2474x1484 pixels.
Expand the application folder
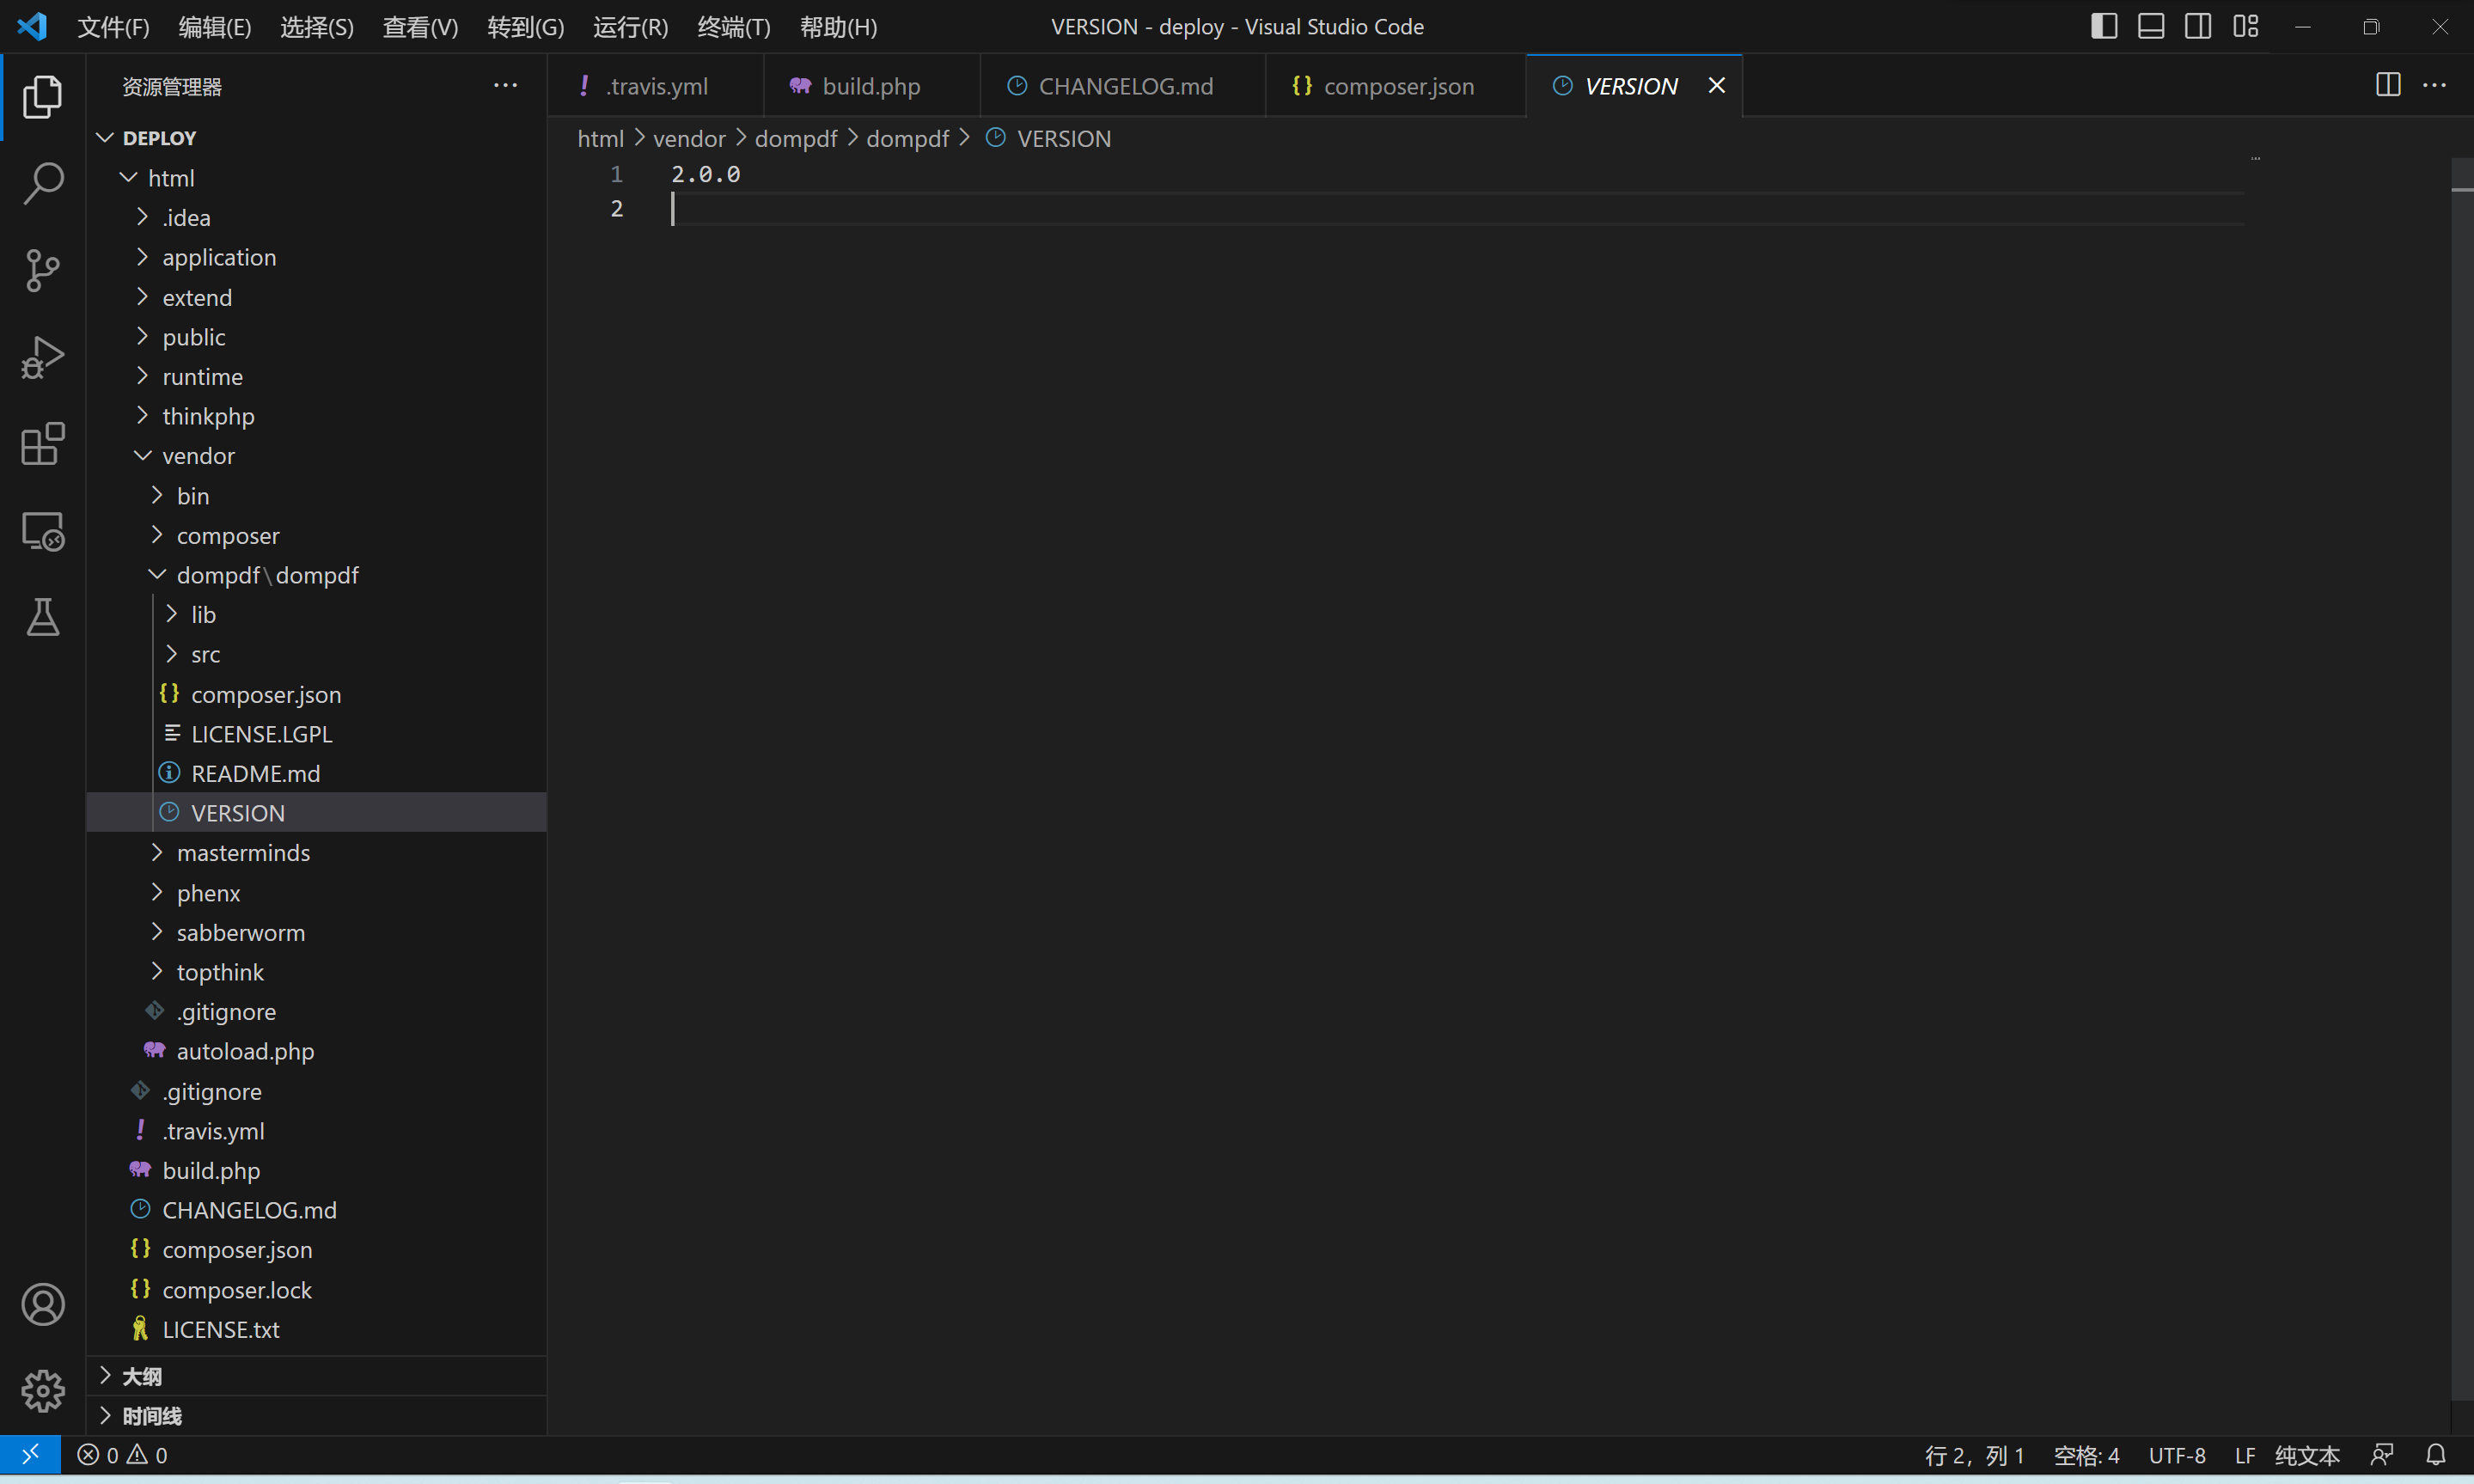[219, 258]
